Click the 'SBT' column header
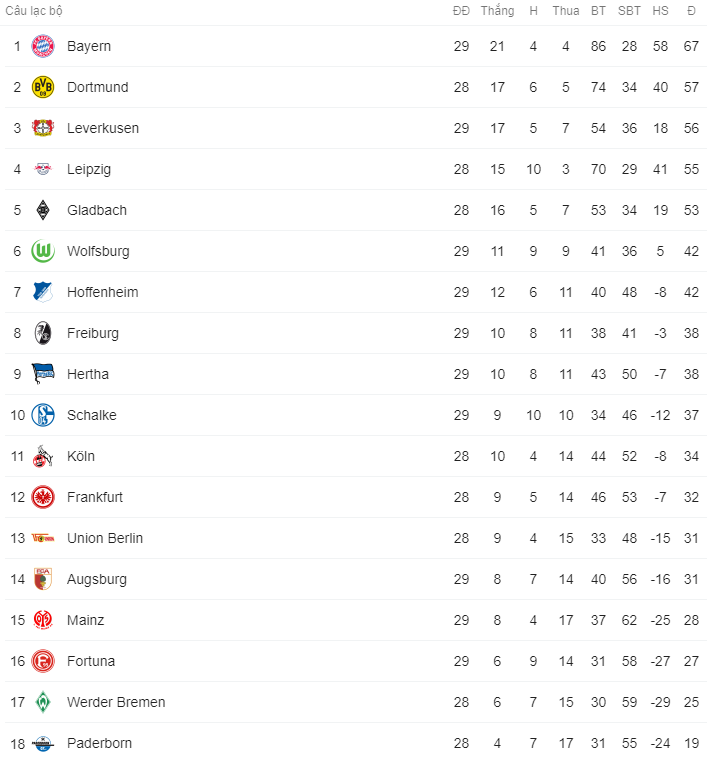The height and width of the screenshot is (762, 714). pos(629,11)
